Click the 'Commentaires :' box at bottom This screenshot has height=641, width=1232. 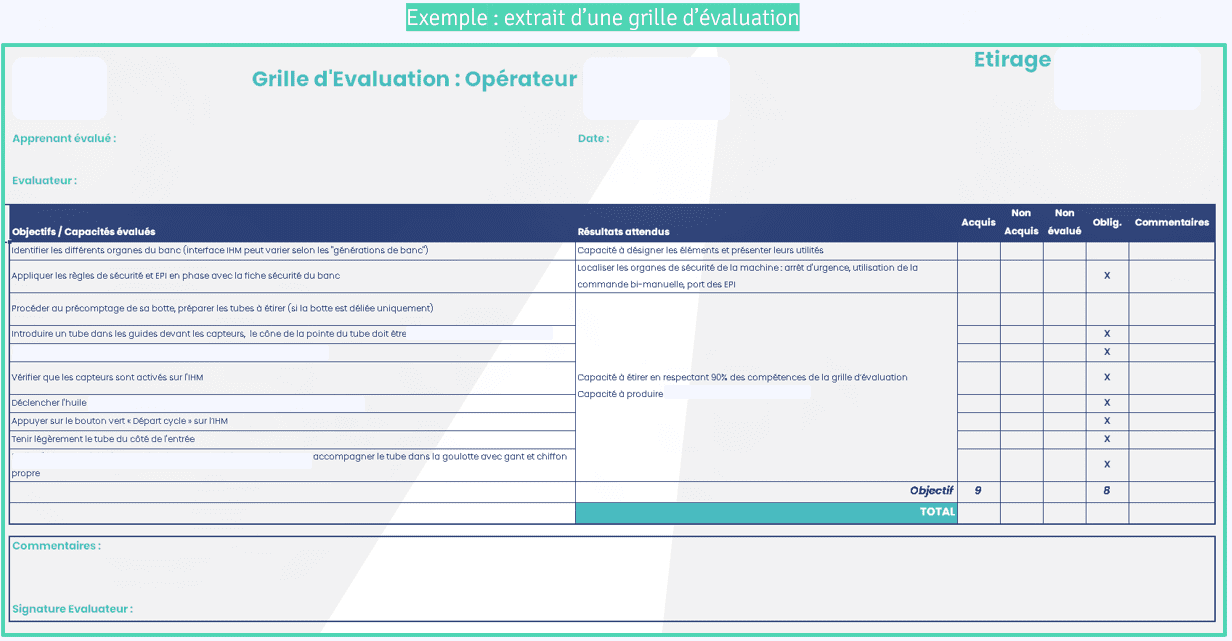tap(56, 546)
